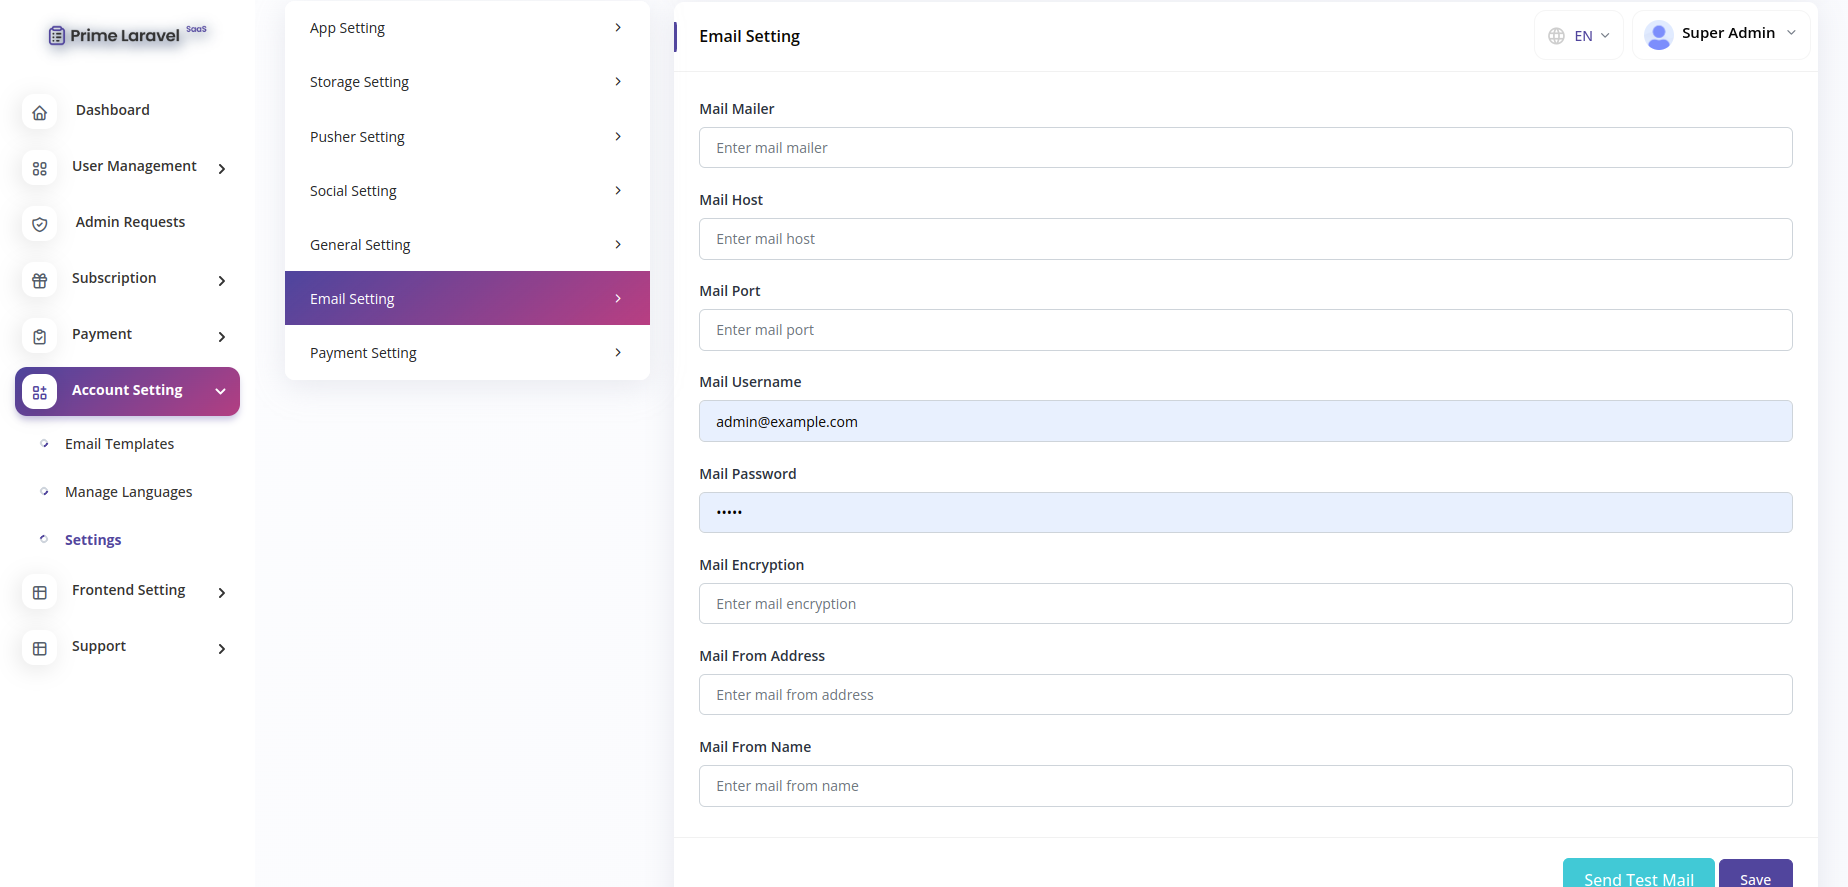
Task: Focus the Mail Host input field
Action: (1245, 239)
